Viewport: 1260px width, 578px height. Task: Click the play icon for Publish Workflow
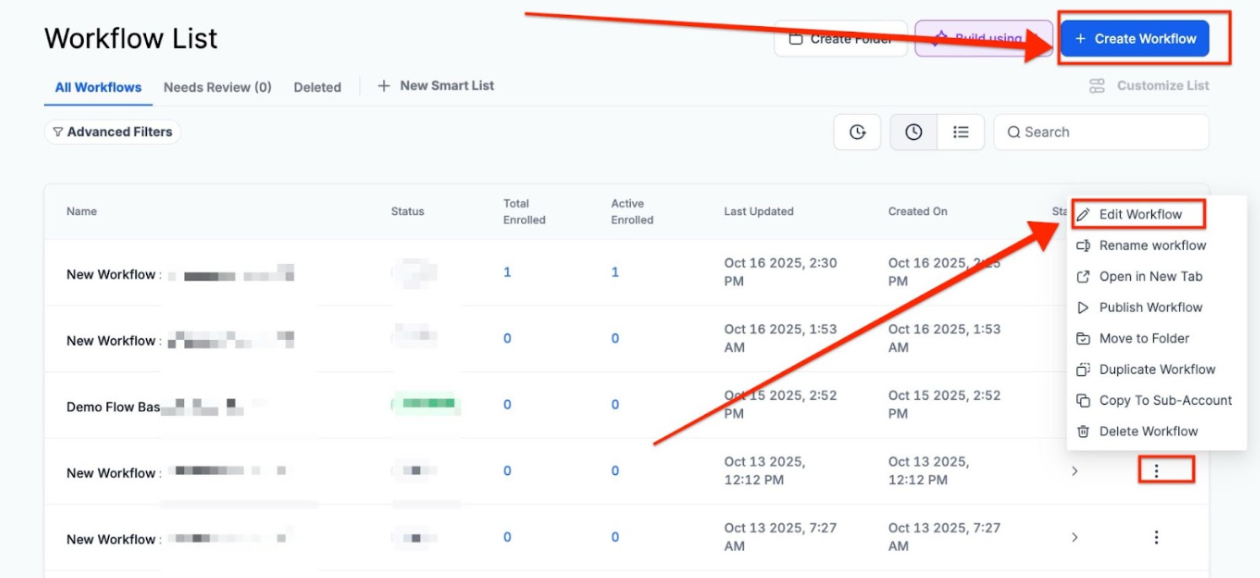click(x=1083, y=307)
